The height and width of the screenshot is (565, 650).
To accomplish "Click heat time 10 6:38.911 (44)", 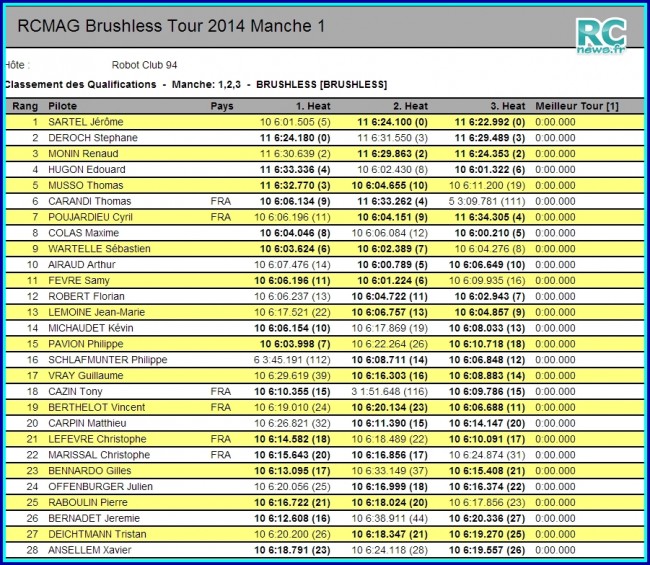I will tap(390, 518).
